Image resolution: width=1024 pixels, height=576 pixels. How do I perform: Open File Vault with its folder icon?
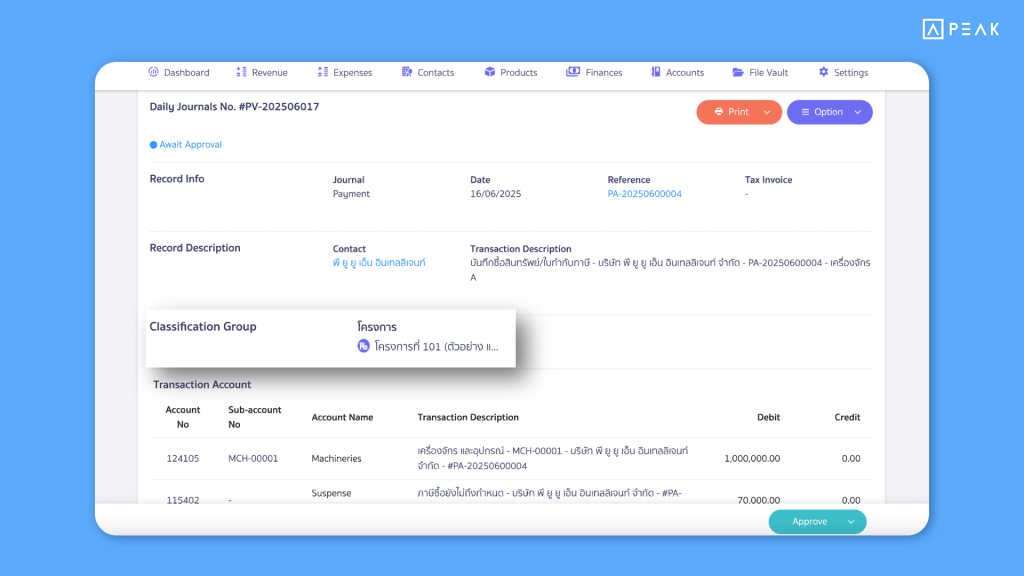pos(737,71)
